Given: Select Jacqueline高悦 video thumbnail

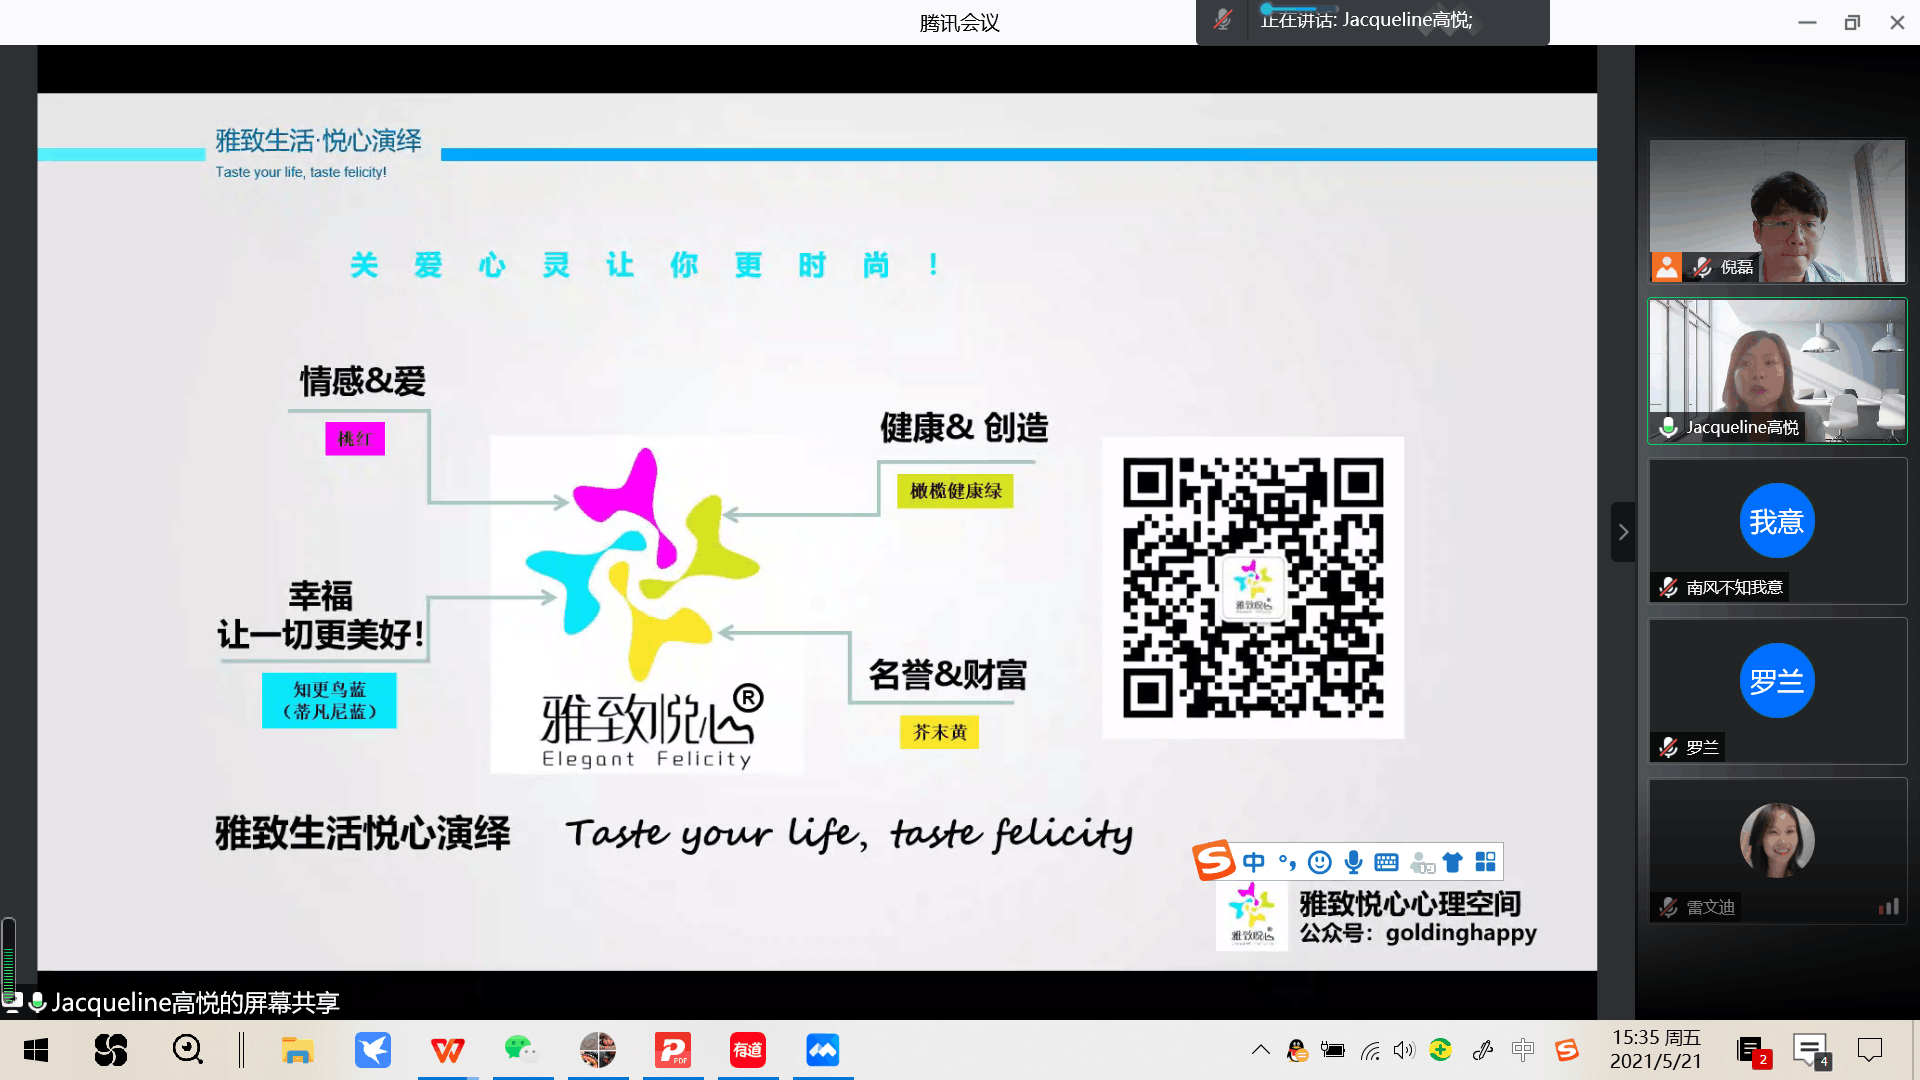Looking at the screenshot, I should click(x=1777, y=370).
